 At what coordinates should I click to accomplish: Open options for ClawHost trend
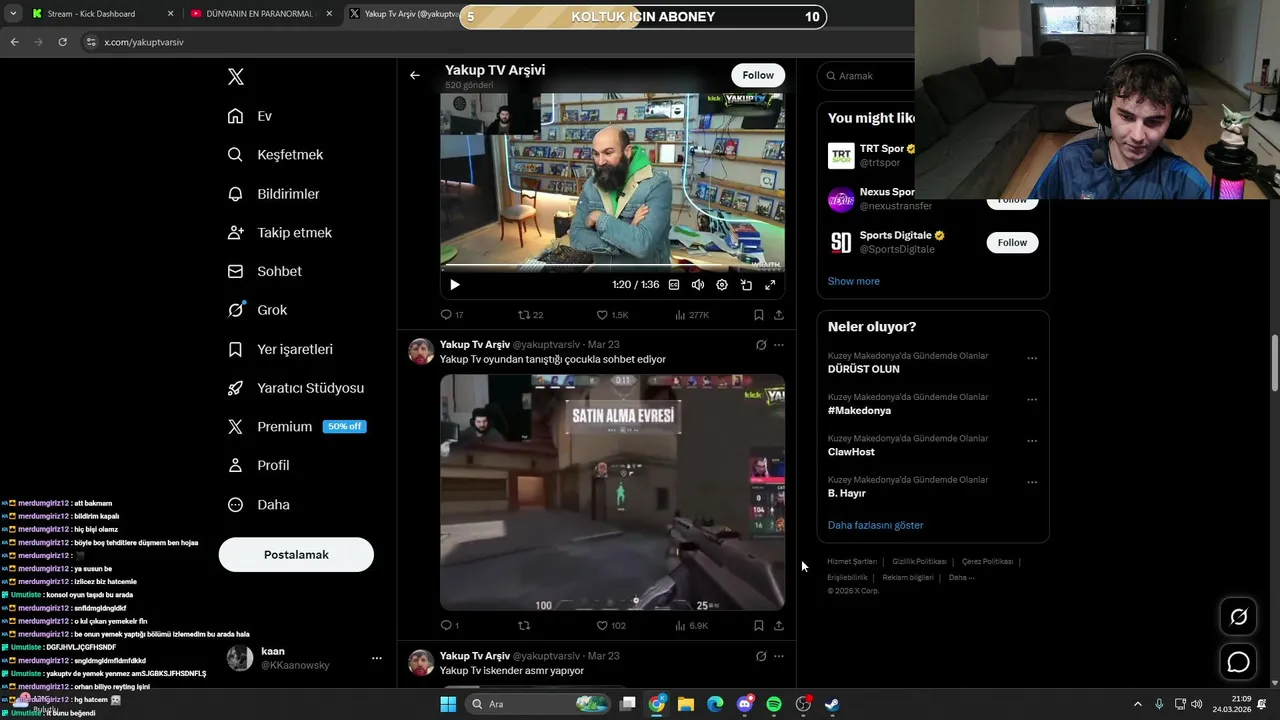point(1032,441)
